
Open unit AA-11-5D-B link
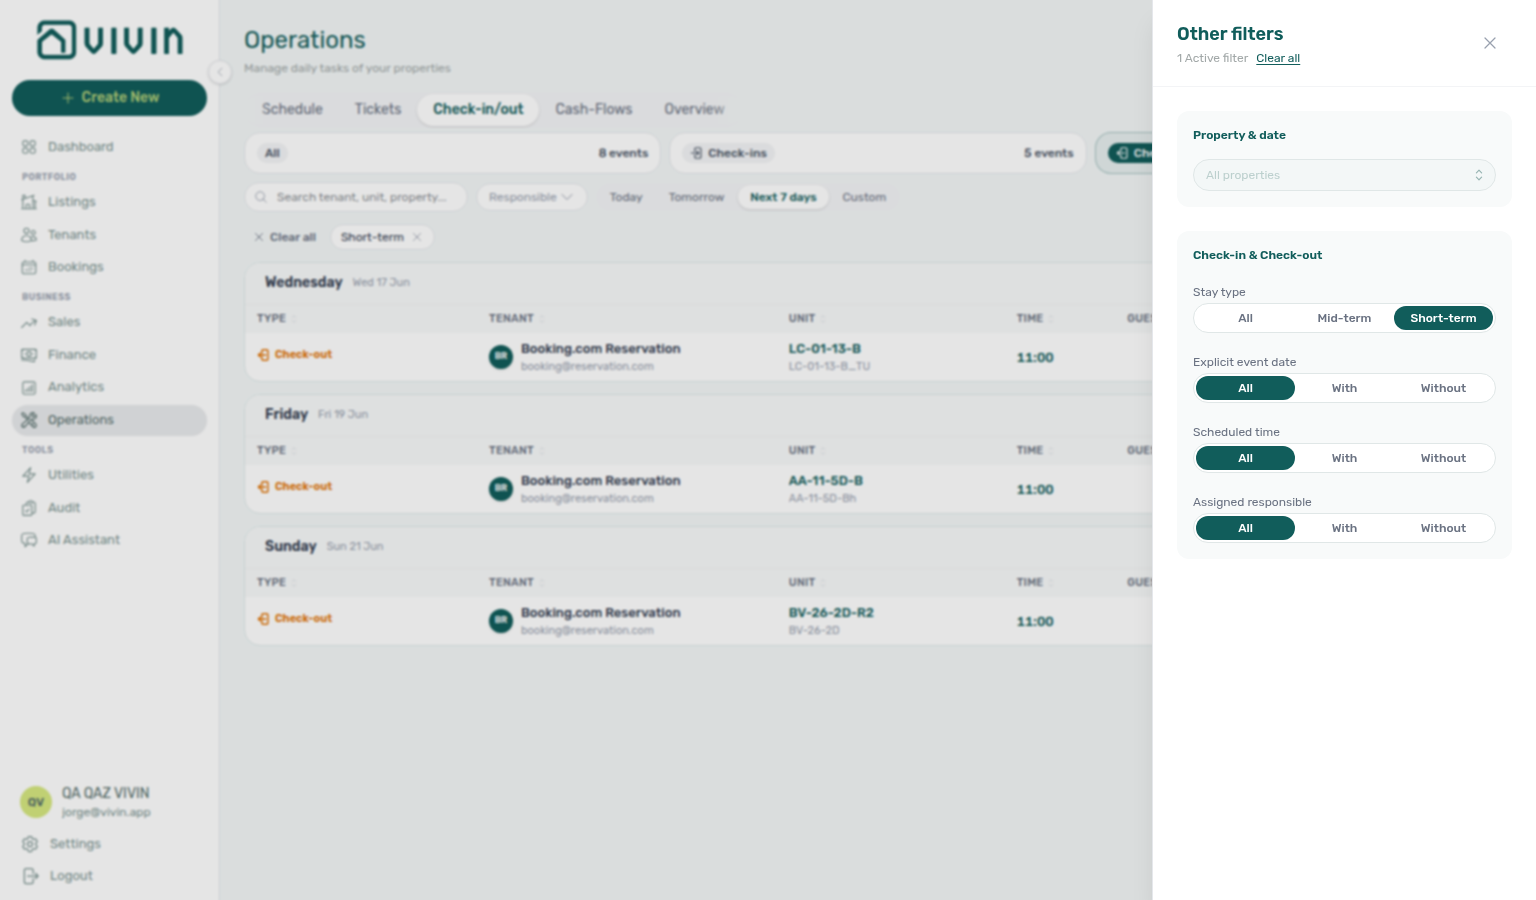pos(825,481)
